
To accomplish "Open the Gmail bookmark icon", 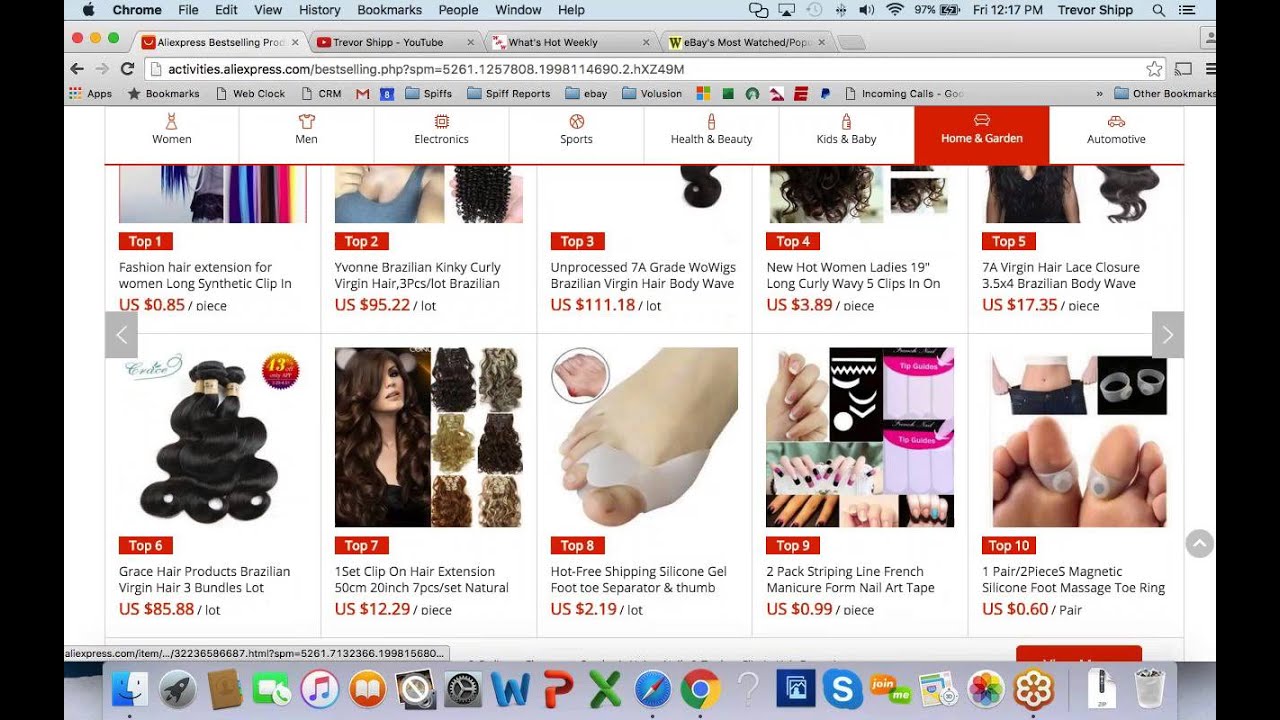I will 363,94.
